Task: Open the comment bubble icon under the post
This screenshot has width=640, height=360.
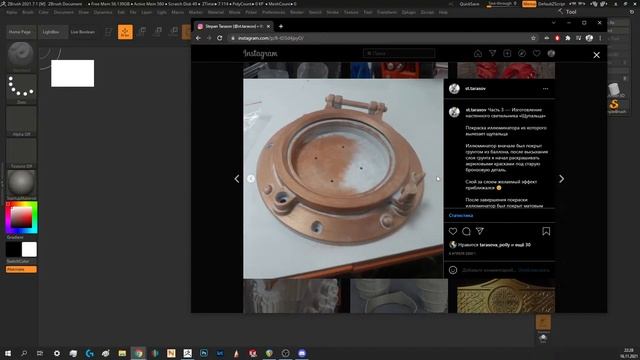Action: coord(466,231)
